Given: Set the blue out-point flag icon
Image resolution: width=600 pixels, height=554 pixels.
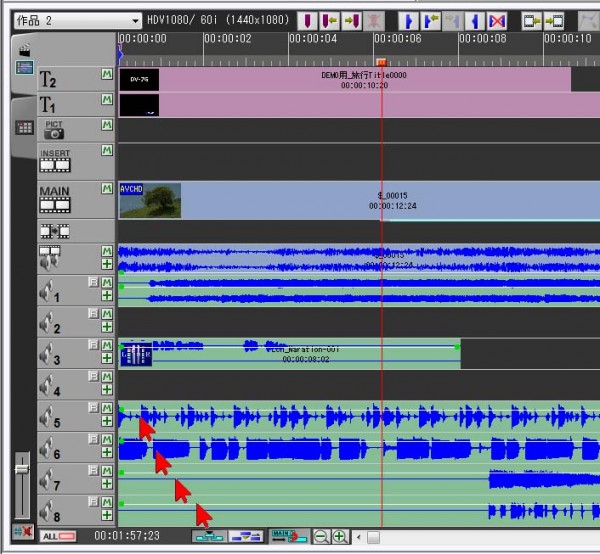Looking at the screenshot, I should (x=475, y=21).
